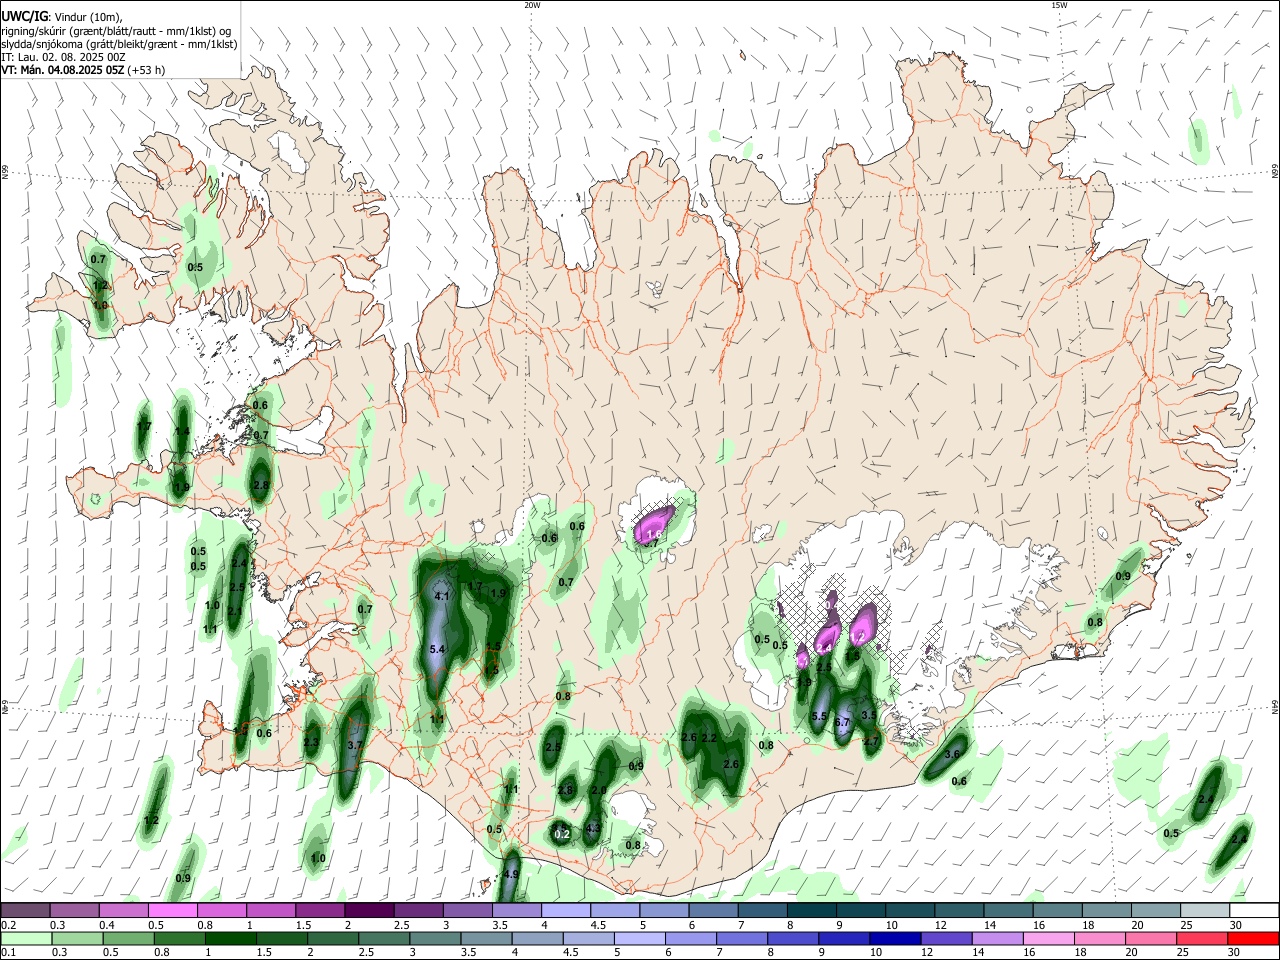The height and width of the screenshot is (960, 1280).
Task: Click the bright red swatch ending the lower legend
Action: [x=1253, y=939]
